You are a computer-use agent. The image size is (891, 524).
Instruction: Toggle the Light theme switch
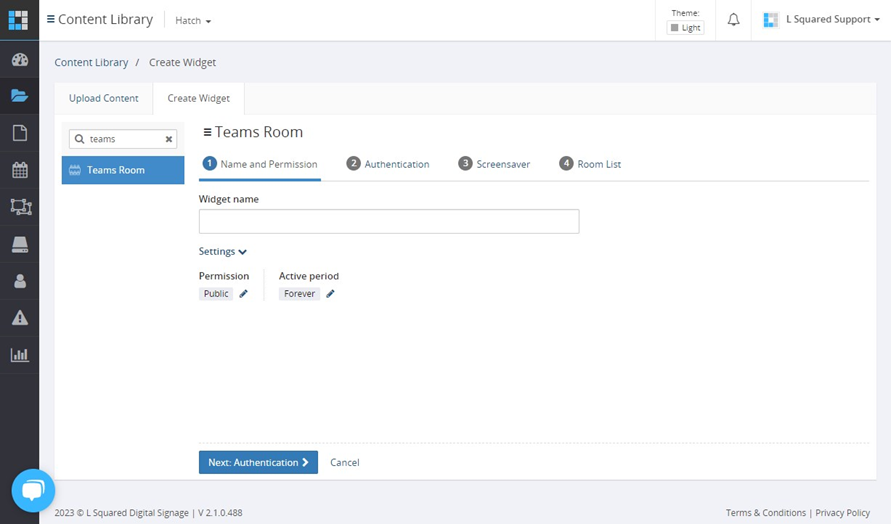pyautogui.click(x=685, y=28)
